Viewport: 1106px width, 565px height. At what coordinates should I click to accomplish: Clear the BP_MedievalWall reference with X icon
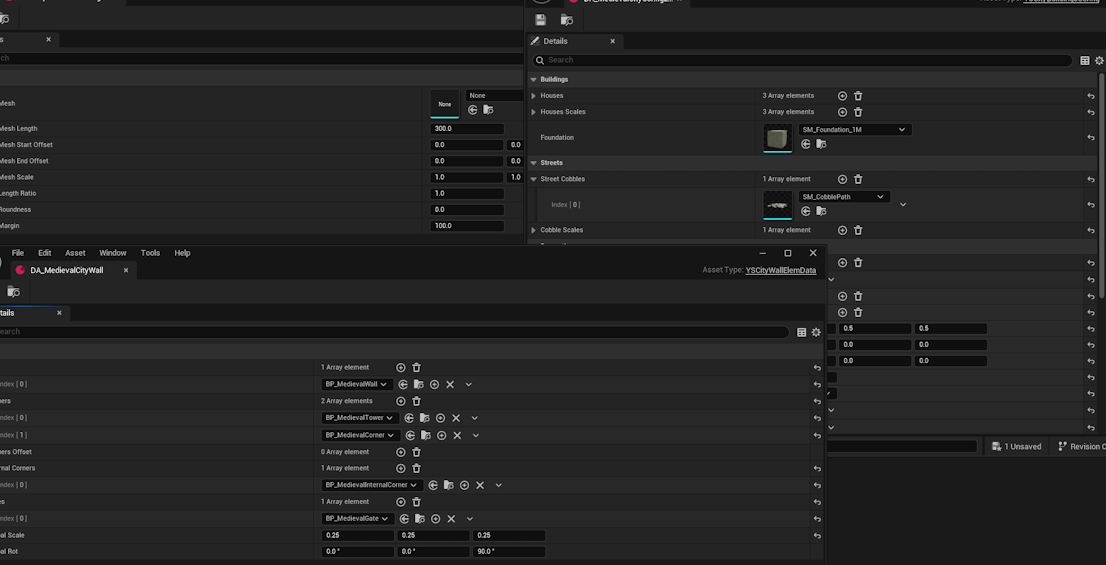point(450,384)
